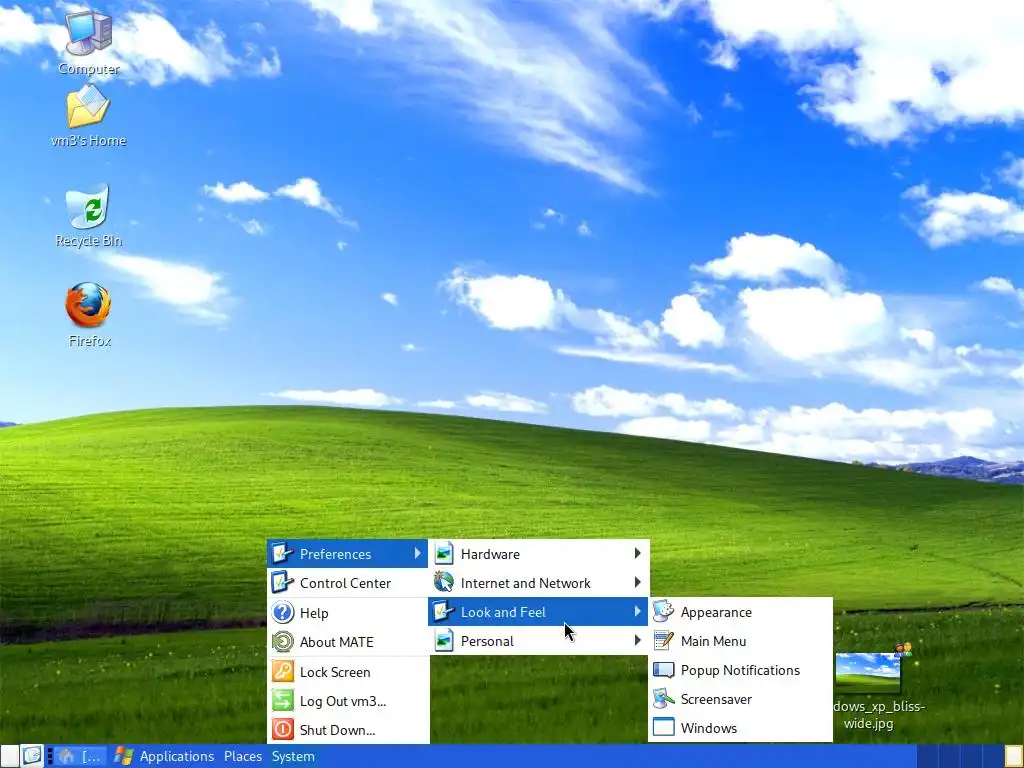Select the dows_xp_bliss-wide.jpg image thumbnail
1024x768 pixels.
point(868,672)
